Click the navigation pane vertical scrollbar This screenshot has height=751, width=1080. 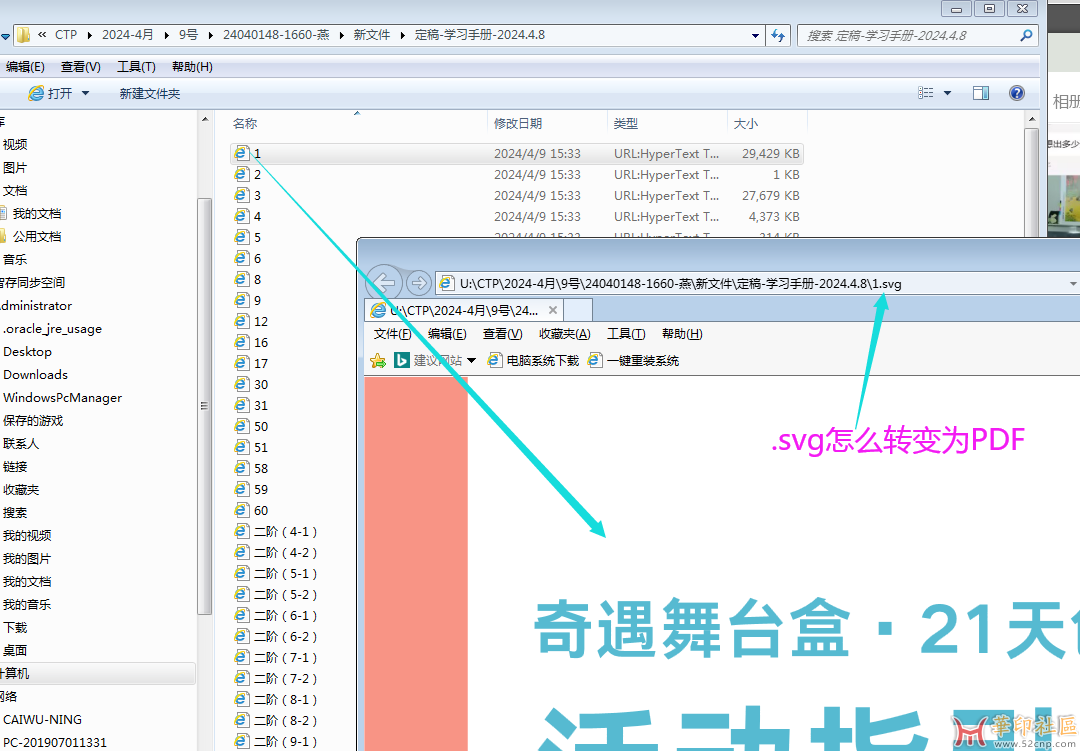[x=204, y=405]
